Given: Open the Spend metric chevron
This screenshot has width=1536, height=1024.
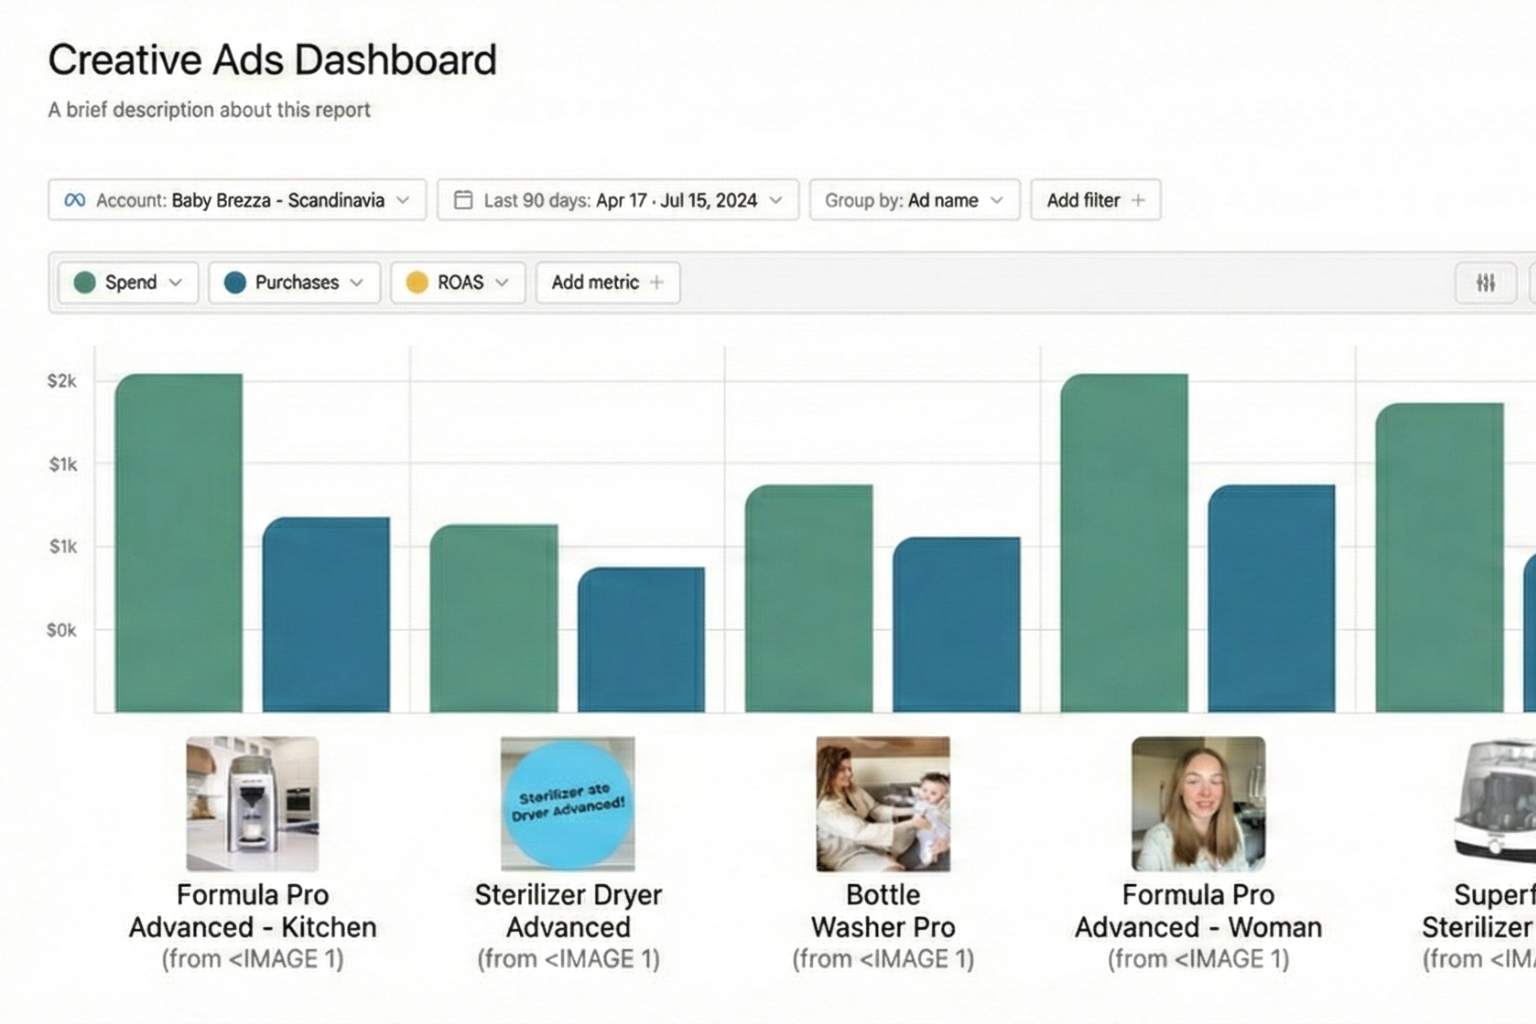Looking at the screenshot, I should tap(176, 283).
